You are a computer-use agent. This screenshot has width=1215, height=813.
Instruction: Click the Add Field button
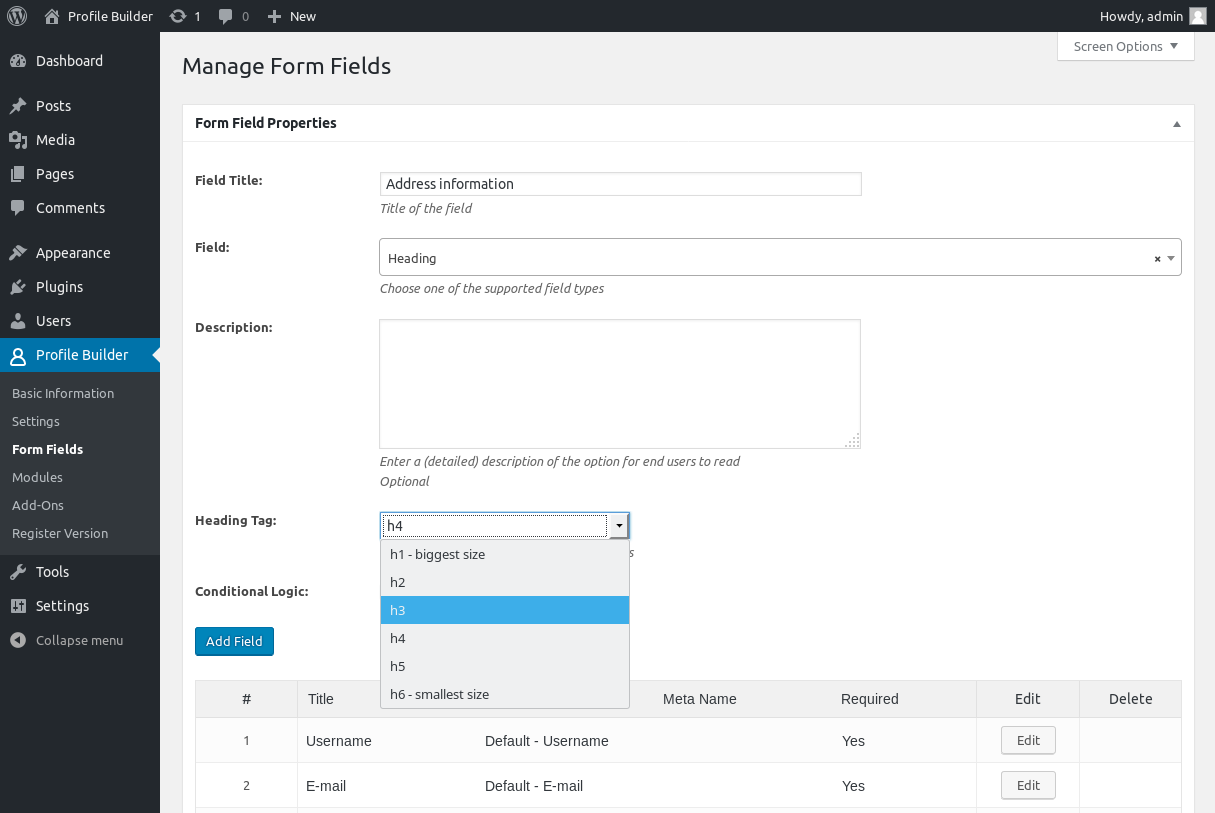(x=234, y=641)
